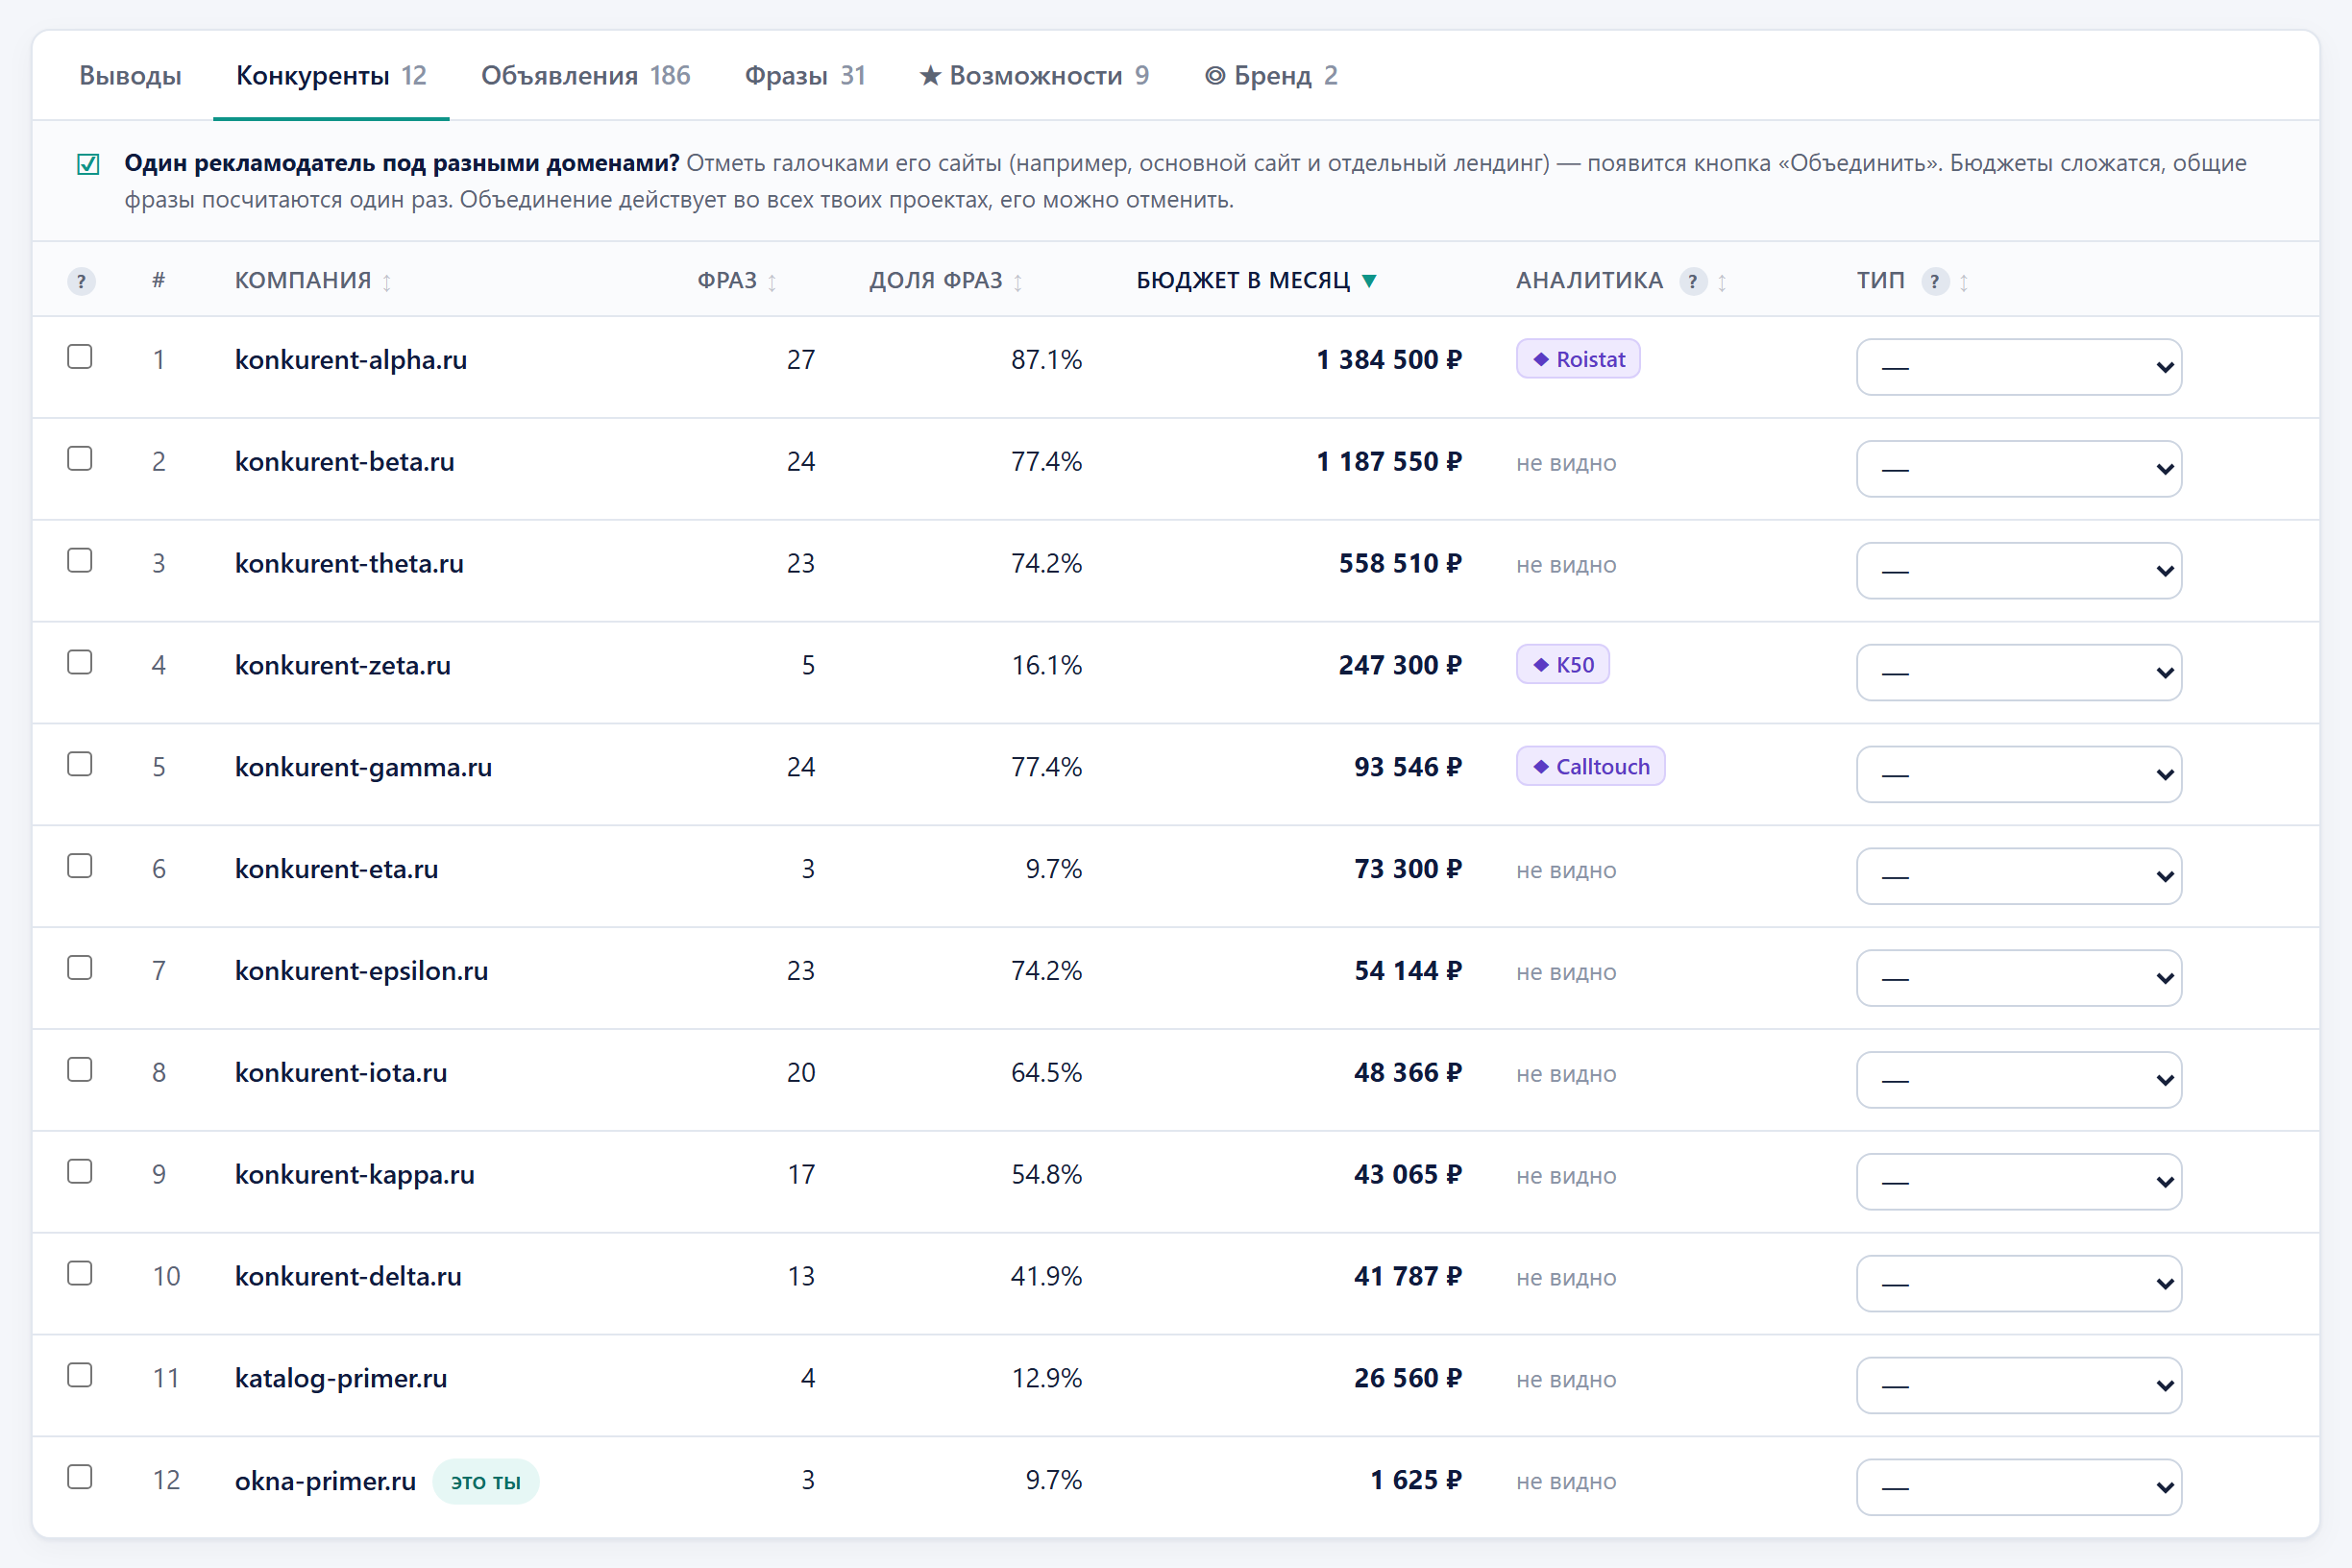Open the Бренд 2 tab
This screenshot has width=2352, height=1568.
coord(1271,76)
